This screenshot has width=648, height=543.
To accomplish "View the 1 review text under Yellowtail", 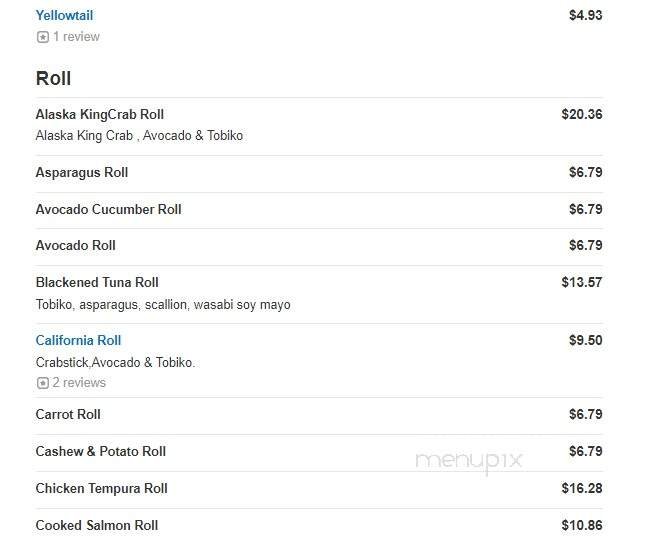I will (76, 37).
